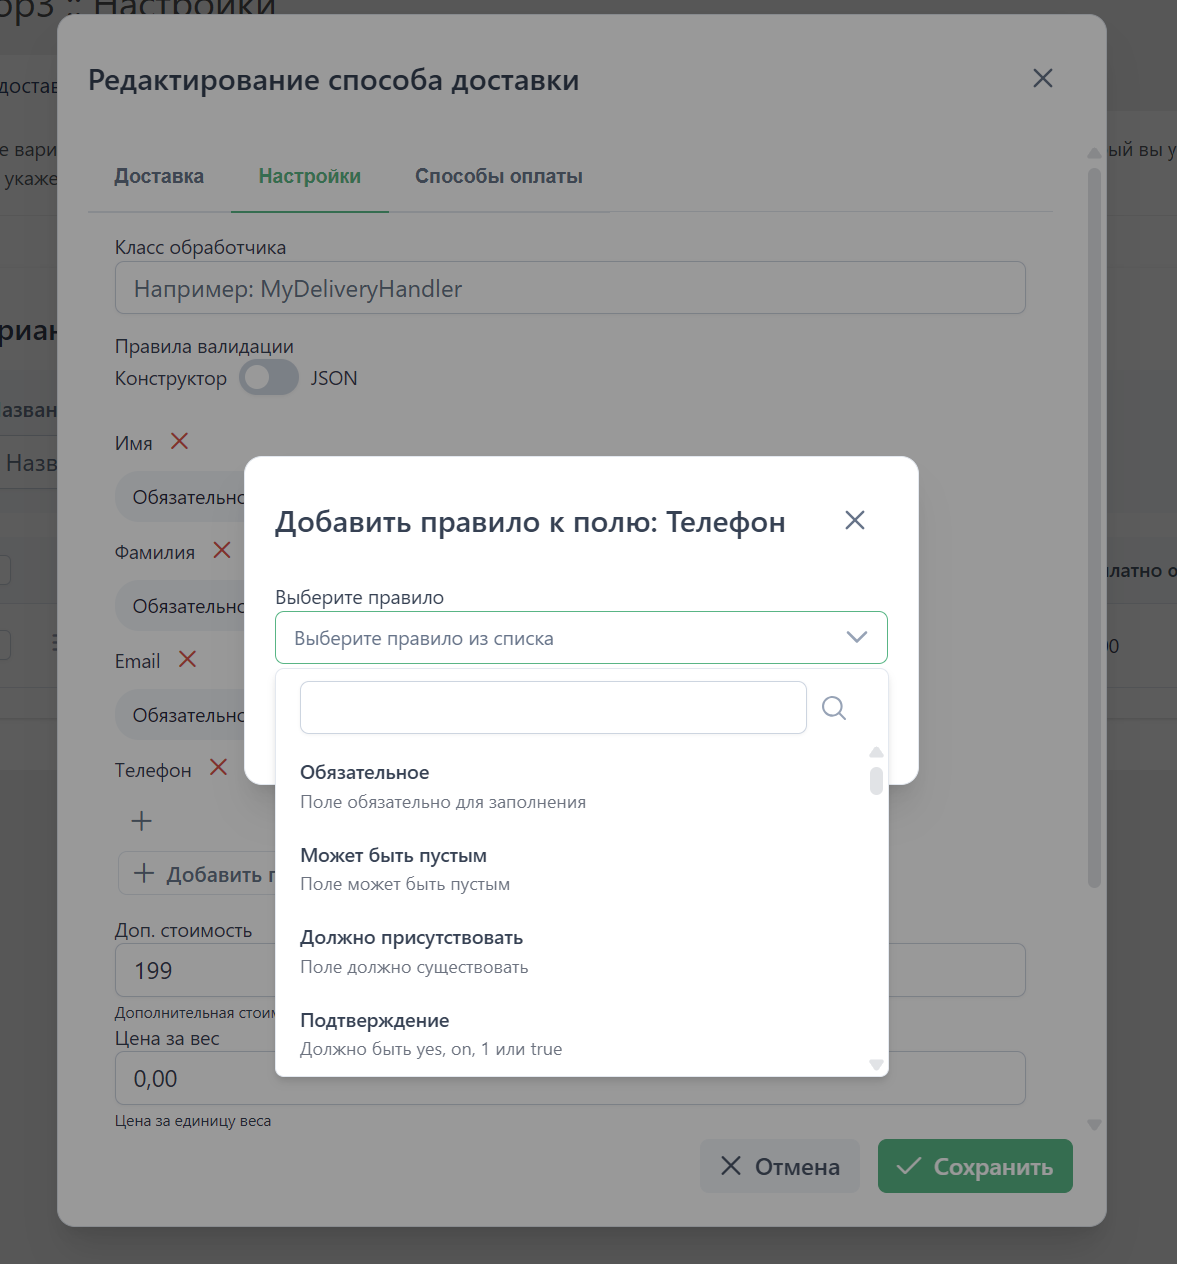Close the Редактирование способа доставки modal

pos(1042,78)
